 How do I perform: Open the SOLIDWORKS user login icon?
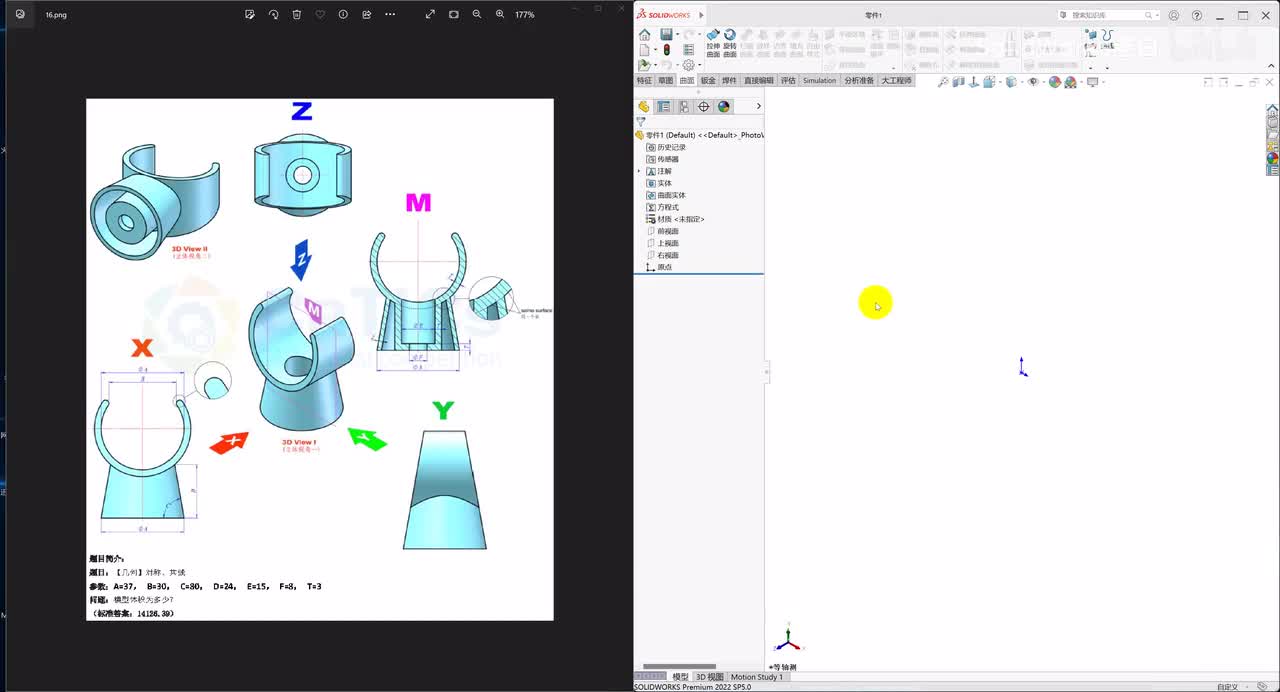tap(1174, 15)
